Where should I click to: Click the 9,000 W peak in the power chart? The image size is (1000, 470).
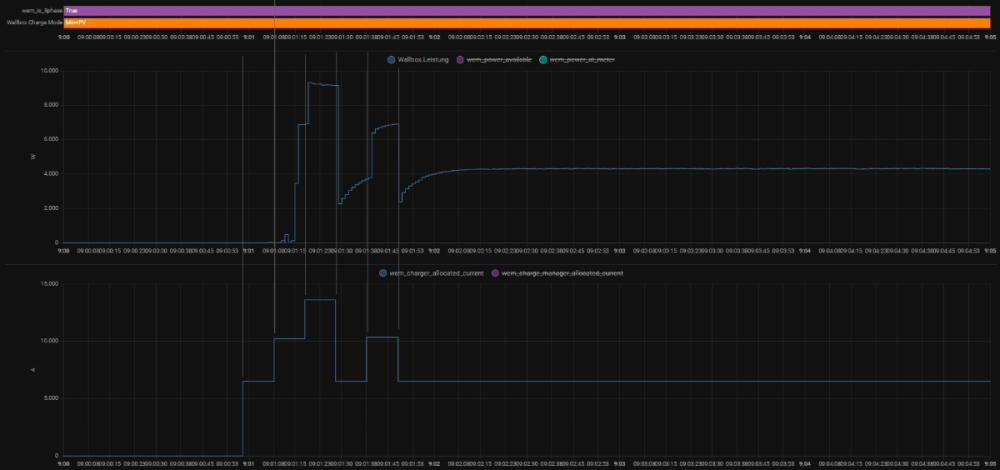click(x=322, y=85)
